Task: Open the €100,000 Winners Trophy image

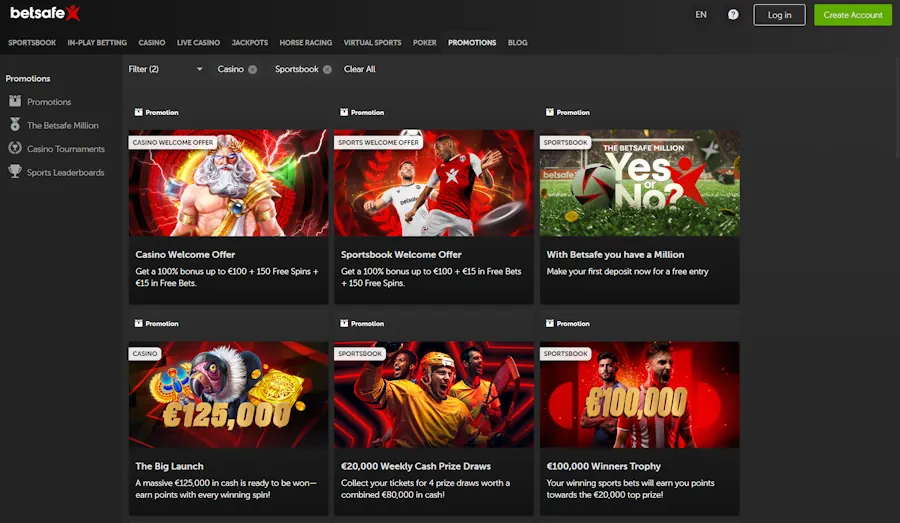Action: tap(639, 395)
